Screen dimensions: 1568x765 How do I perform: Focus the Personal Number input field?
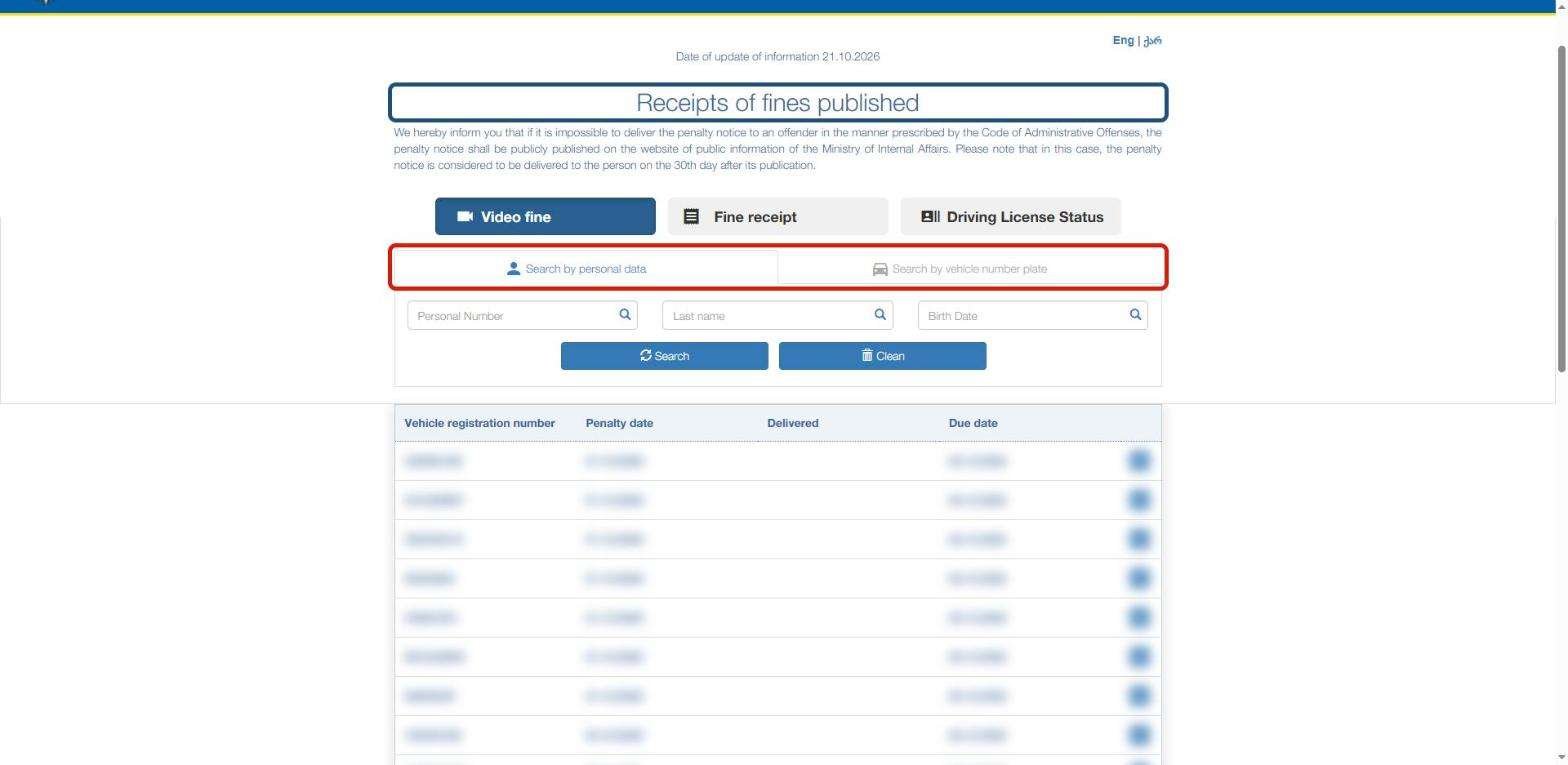[522, 315]
